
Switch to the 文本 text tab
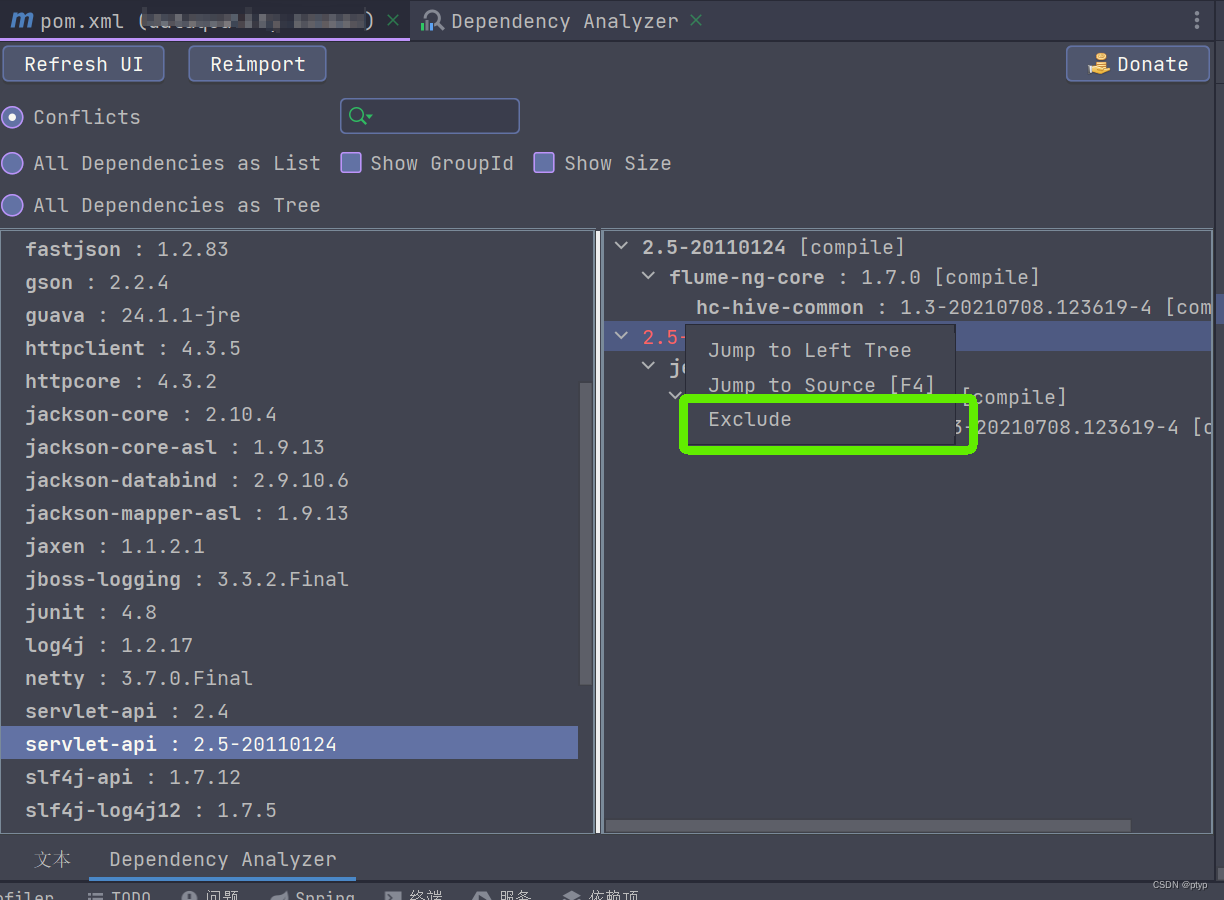click(x=52, y=859)
